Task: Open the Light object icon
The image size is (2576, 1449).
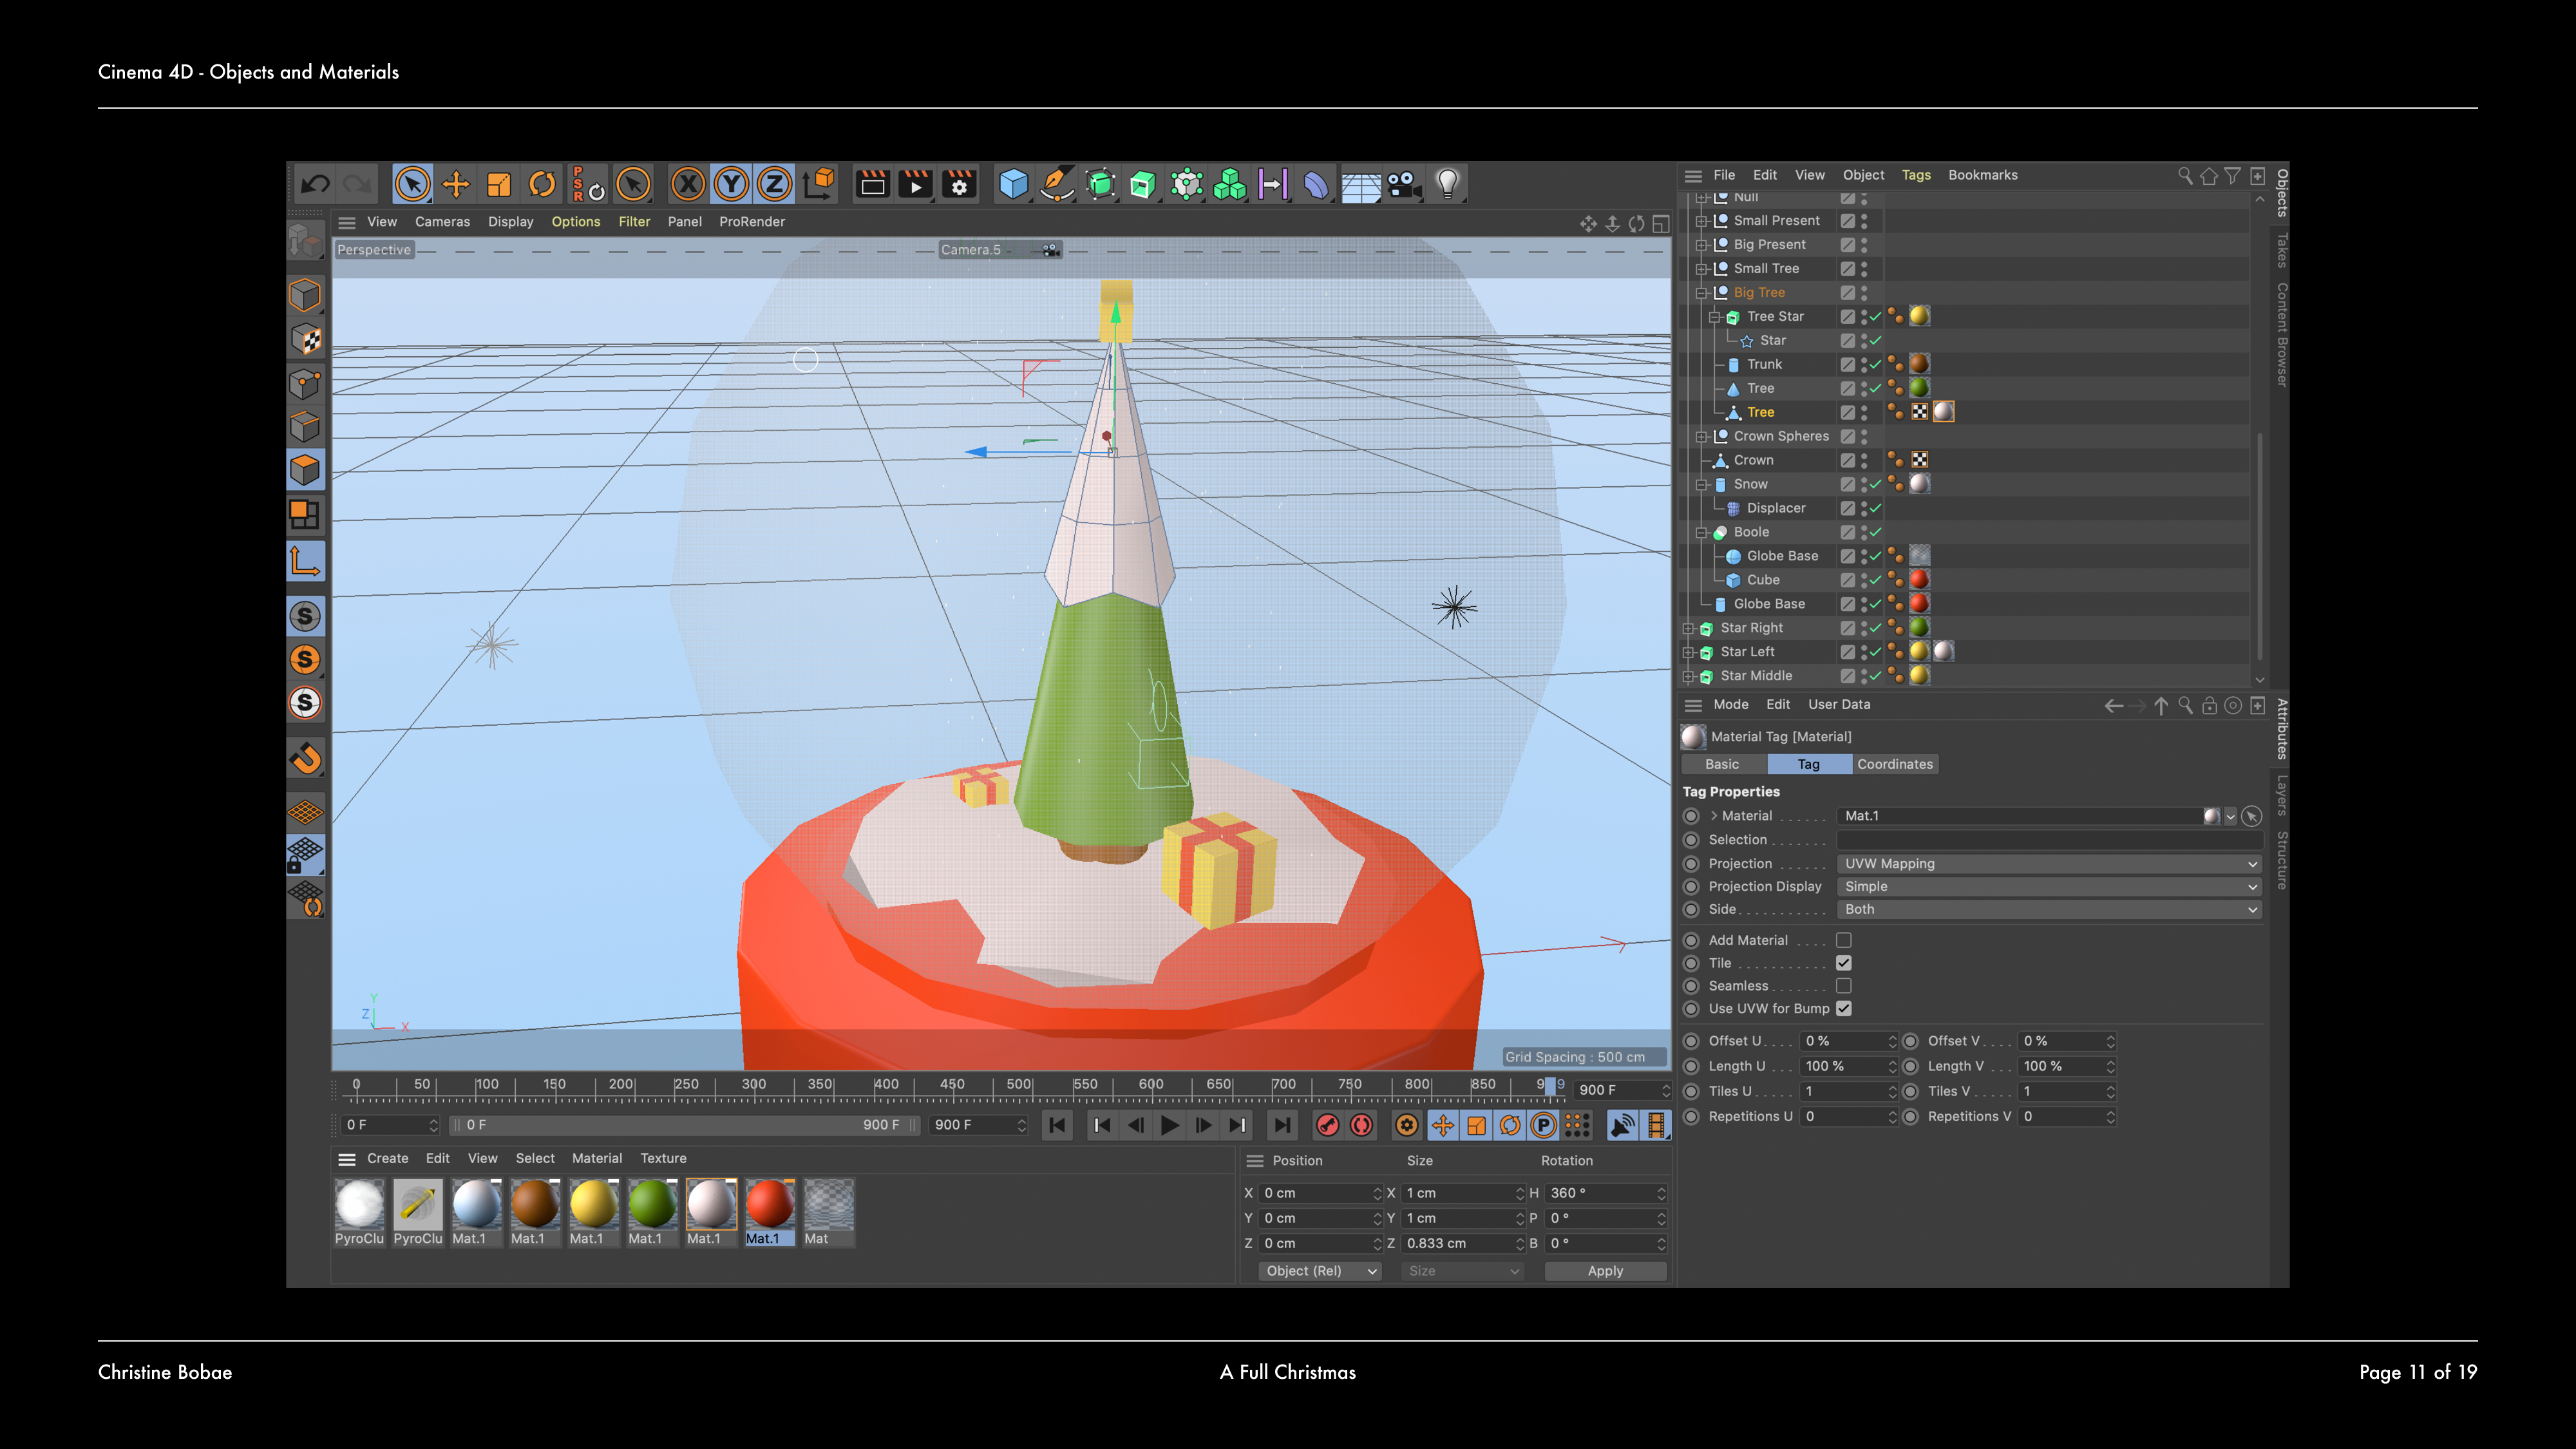Action: pos(1447,184)
